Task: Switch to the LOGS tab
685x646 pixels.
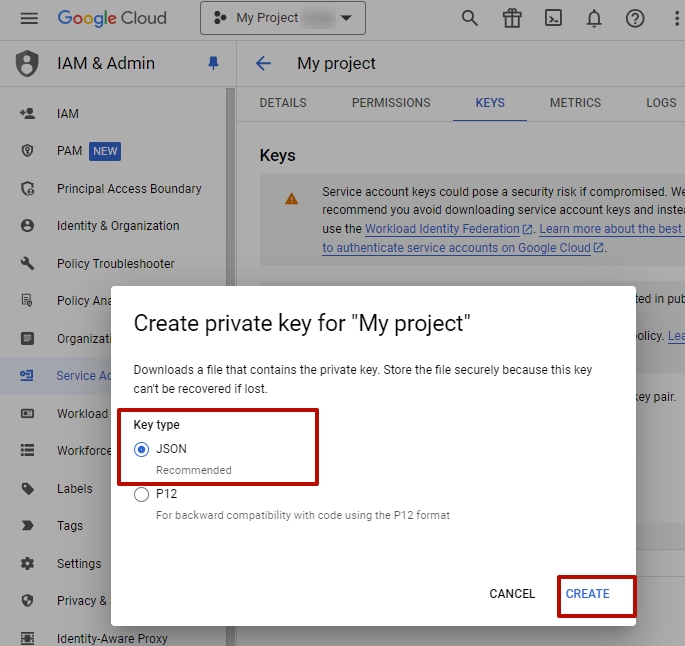Action: (661, 103)
